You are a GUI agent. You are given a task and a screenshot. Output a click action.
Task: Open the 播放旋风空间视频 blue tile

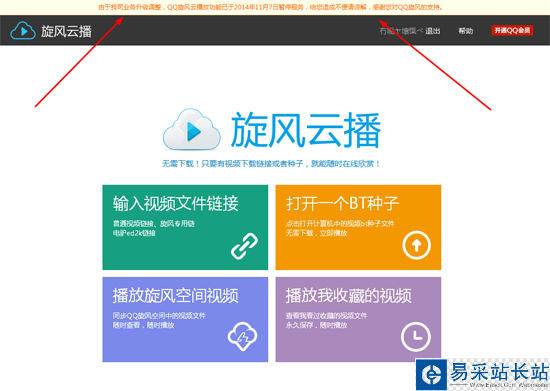click(185, 319)
